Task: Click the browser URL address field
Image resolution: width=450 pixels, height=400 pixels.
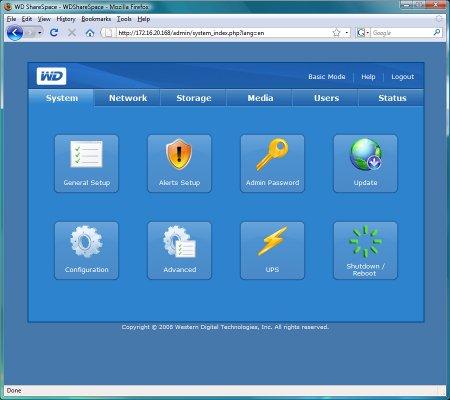Action: [x=224, y=33]
